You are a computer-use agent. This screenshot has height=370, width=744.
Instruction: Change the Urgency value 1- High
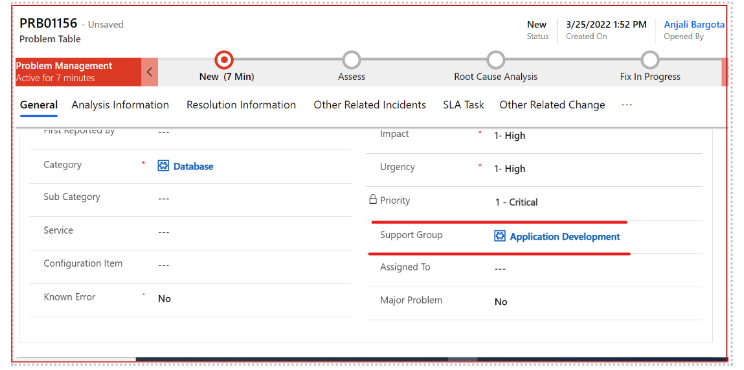(x=510, y=169)
